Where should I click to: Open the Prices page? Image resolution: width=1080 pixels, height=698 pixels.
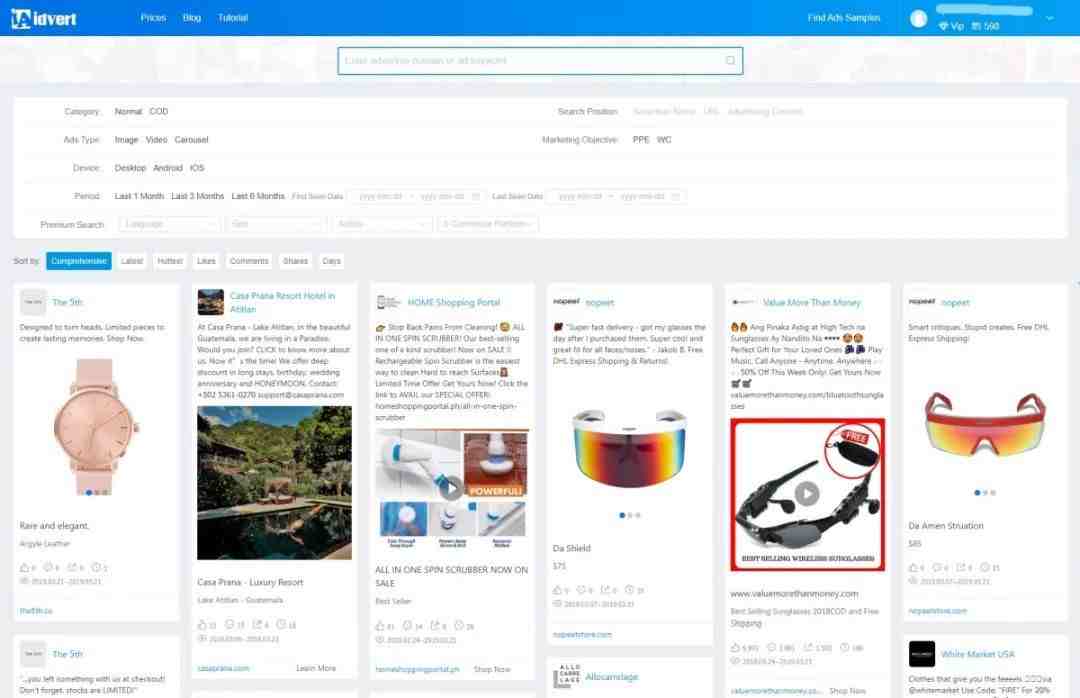[x=153, y=18]
